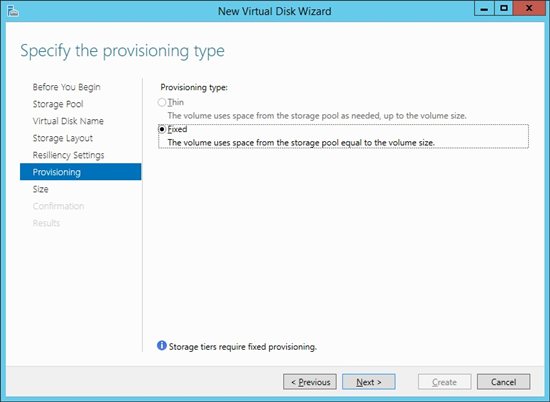This screenshot has height=402, width=550.
Task: Select the Provisioning step
Action: click(x=81, y=172)
